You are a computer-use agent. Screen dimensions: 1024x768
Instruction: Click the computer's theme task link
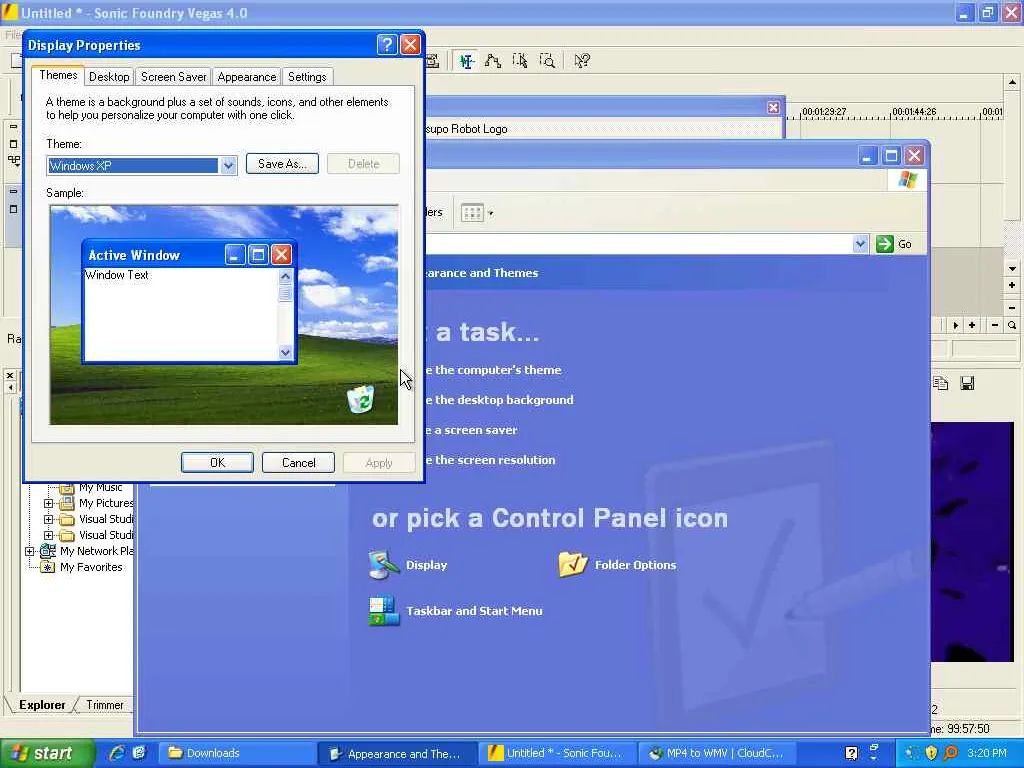tap(493, 370)
